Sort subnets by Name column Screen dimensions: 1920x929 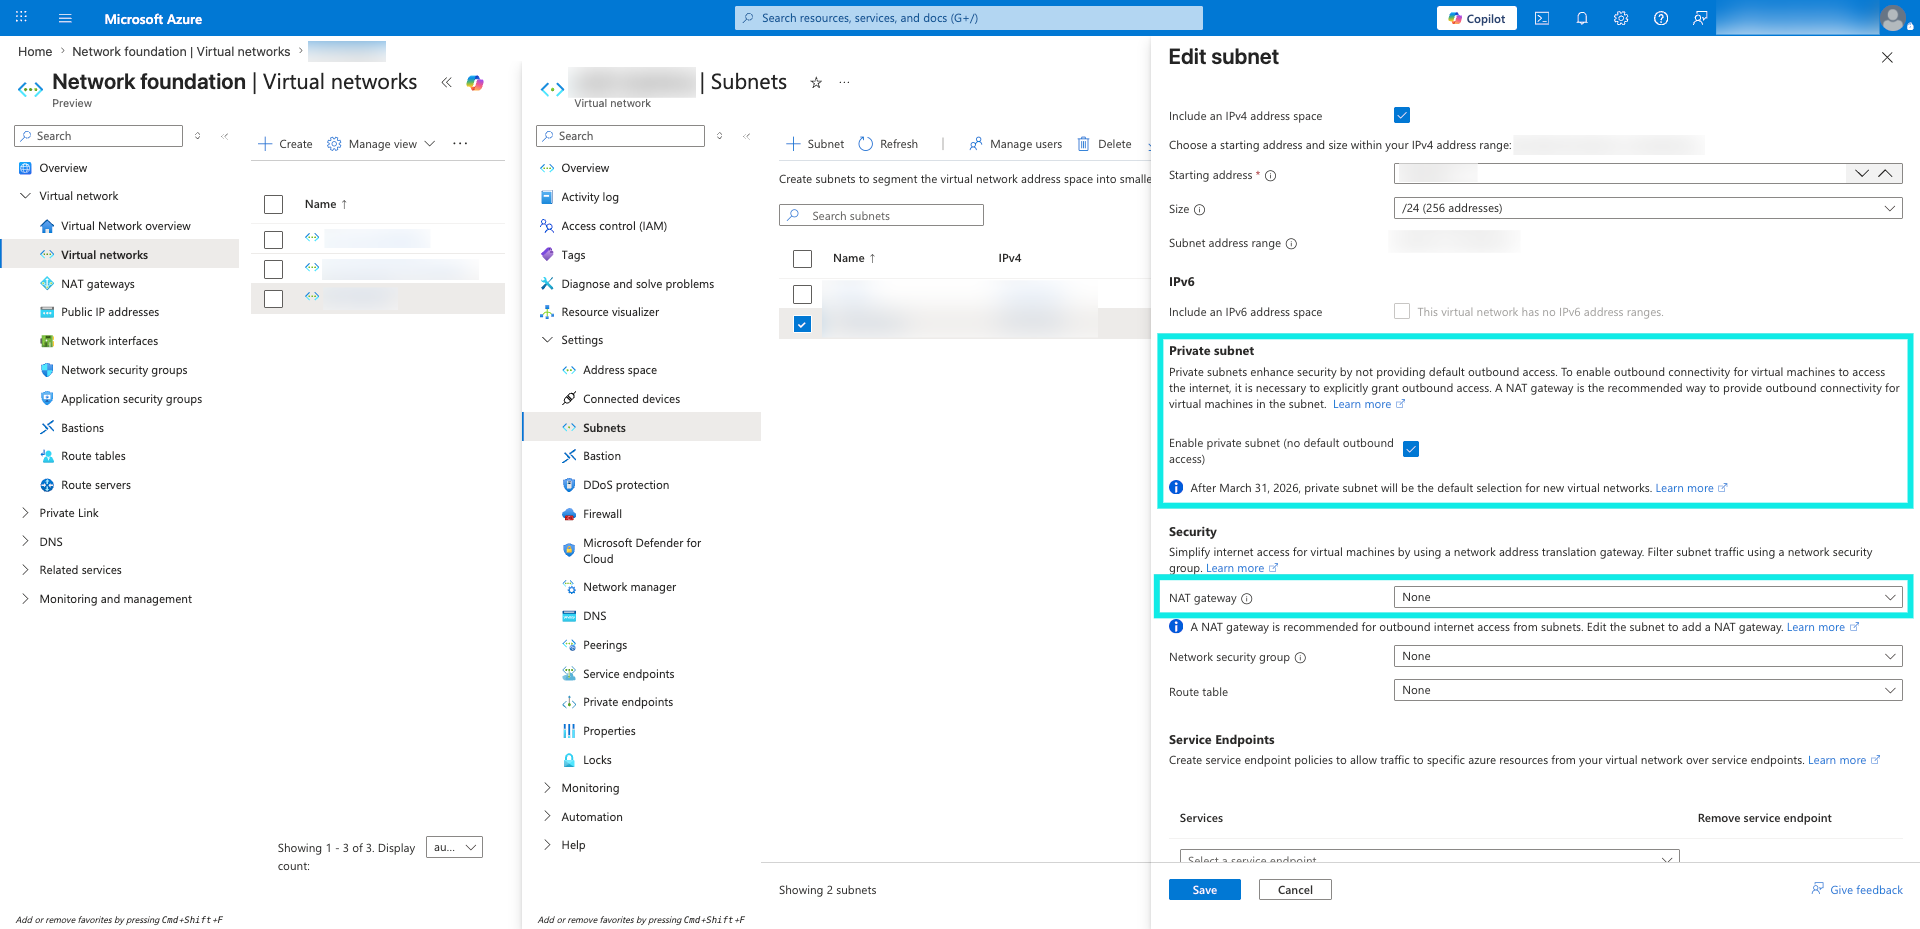point(853,258)
